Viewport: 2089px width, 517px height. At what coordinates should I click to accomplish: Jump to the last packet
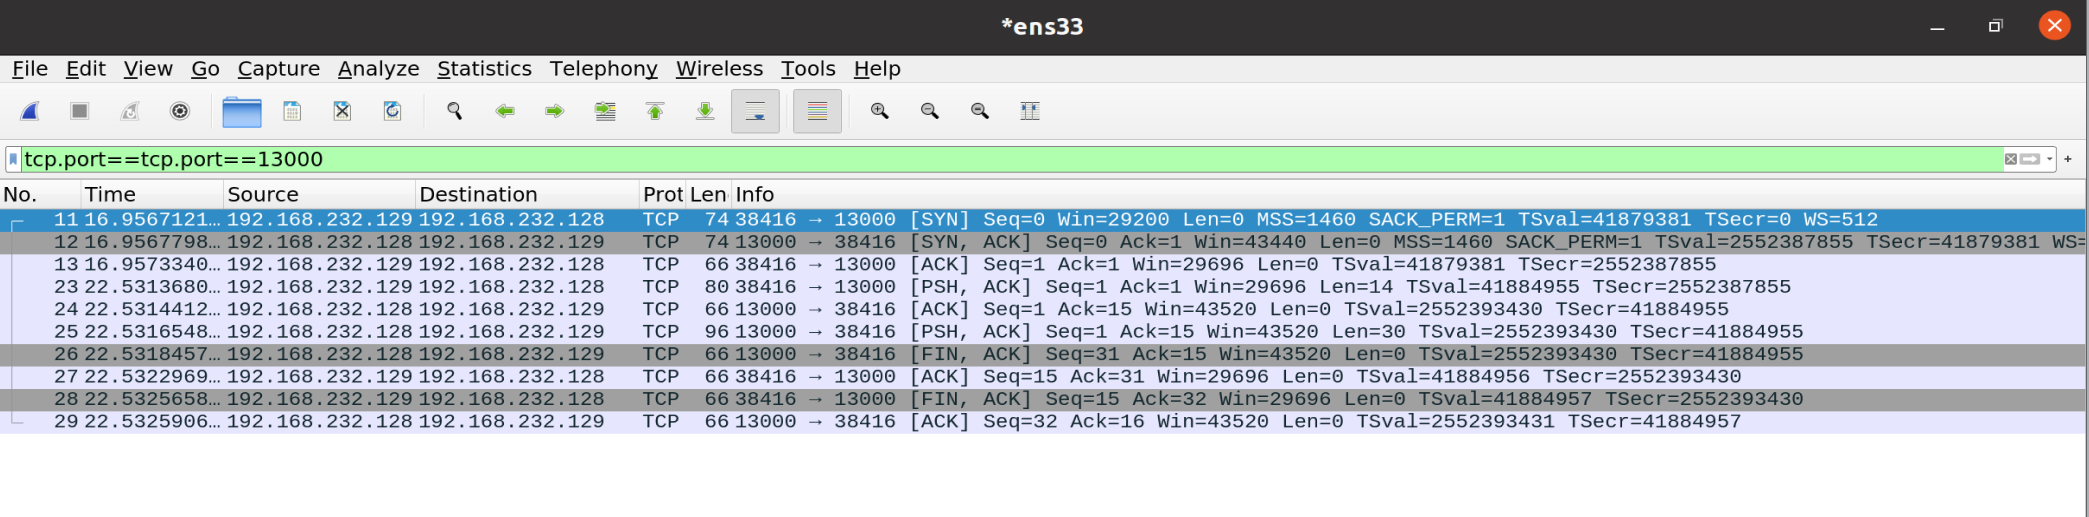coord(705,111)
